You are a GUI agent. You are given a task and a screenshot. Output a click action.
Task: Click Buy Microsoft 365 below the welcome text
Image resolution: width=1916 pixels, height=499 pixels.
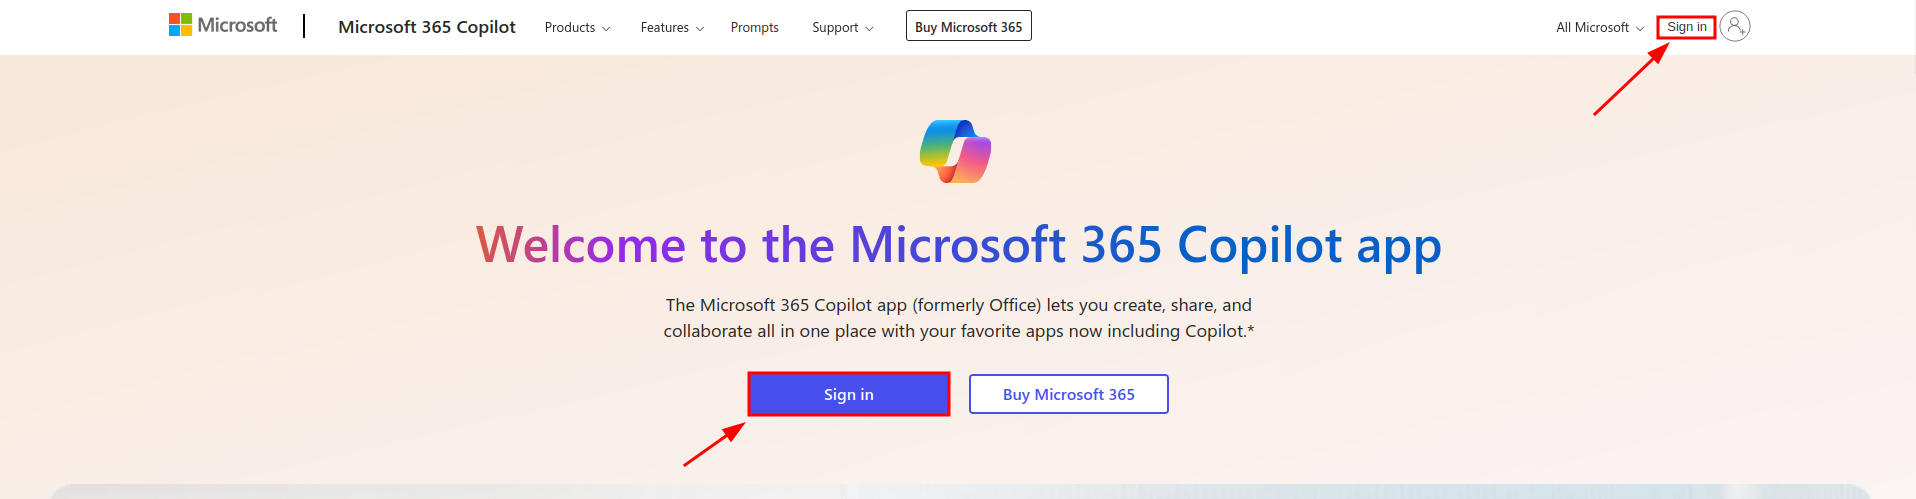[1068, 394]
